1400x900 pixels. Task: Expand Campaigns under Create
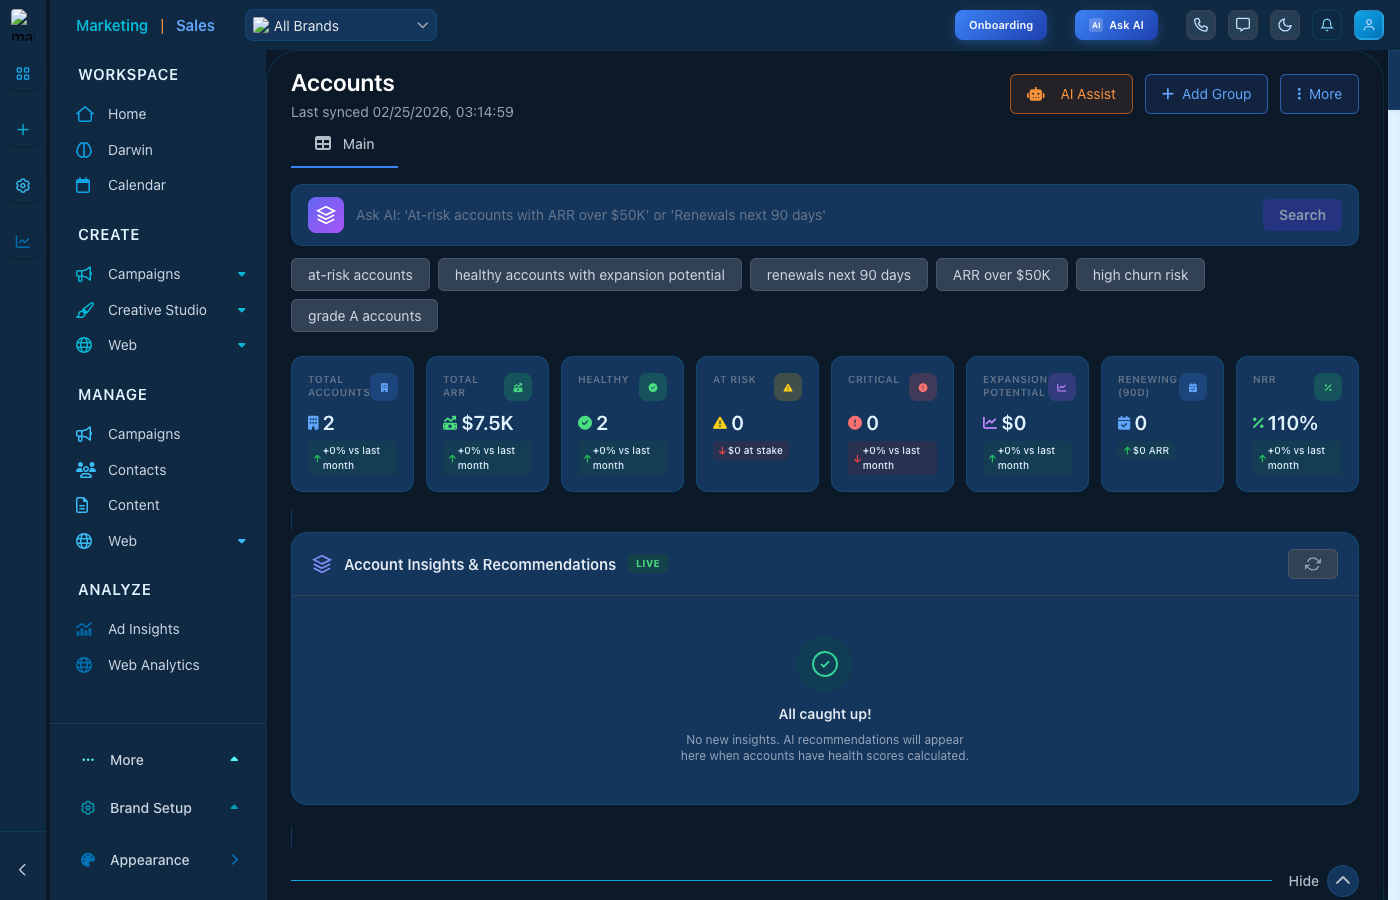coord(242,274)
